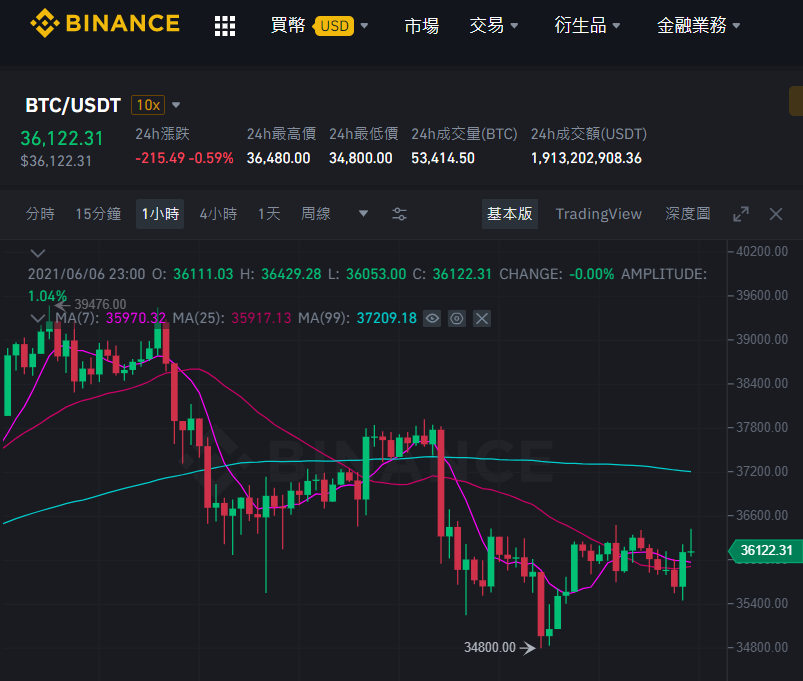The image size is (803, 681).
Task: Click the 40200.00 price axis label
Action: pyautogui.click(x=762, y=251)
